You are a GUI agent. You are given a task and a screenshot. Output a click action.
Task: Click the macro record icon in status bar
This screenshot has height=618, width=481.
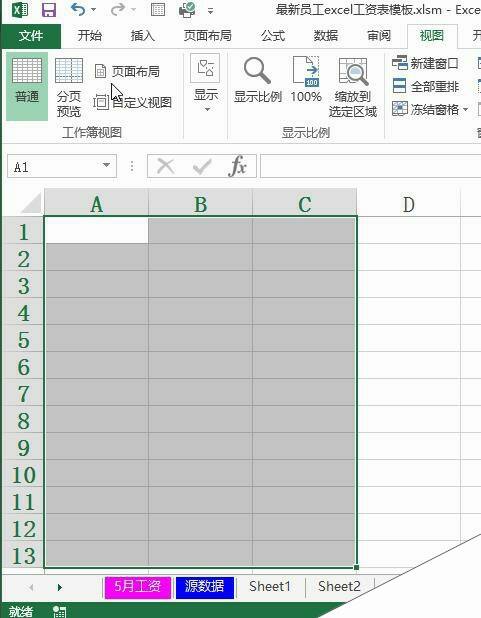(x=59, y=611)
